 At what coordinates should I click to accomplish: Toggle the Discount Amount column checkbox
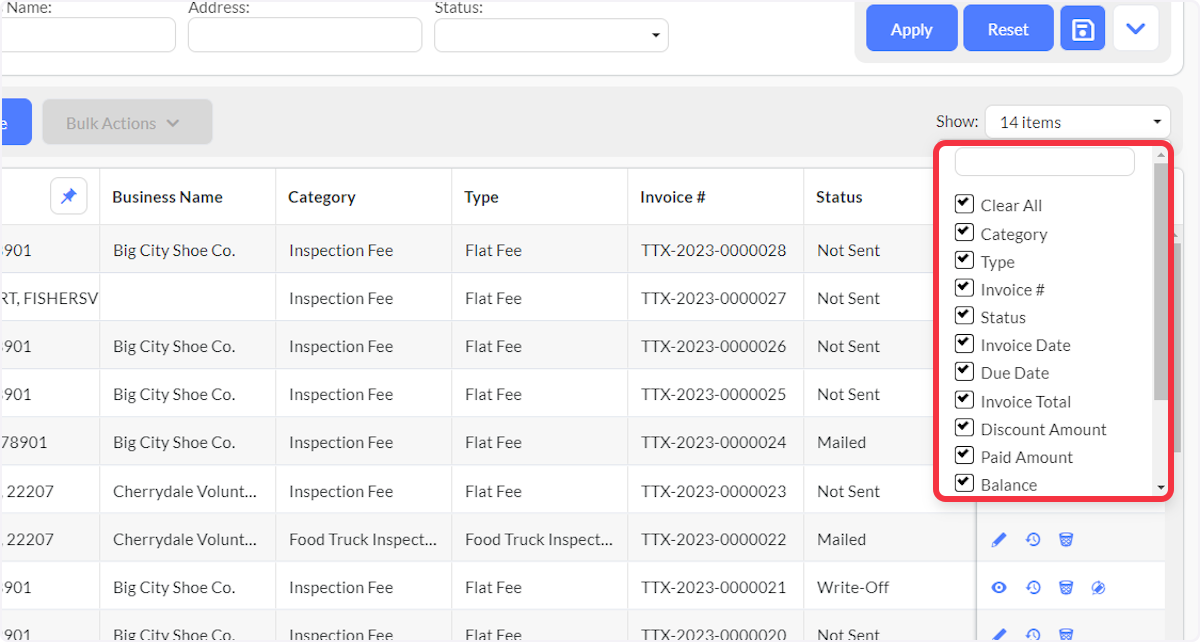click(x=964, y=428)
